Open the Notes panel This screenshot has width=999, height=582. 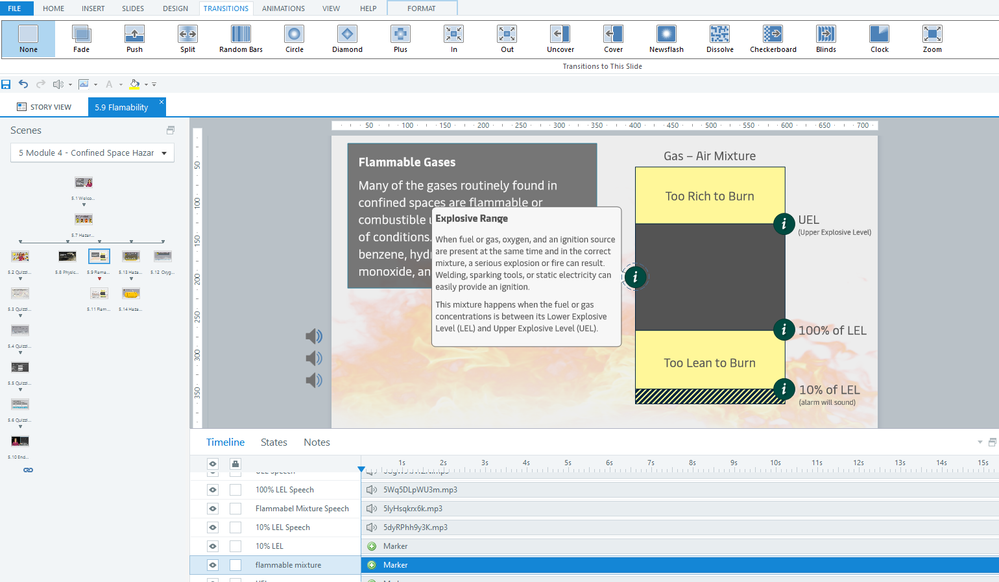pyautogui.click(x=317, y=442)
